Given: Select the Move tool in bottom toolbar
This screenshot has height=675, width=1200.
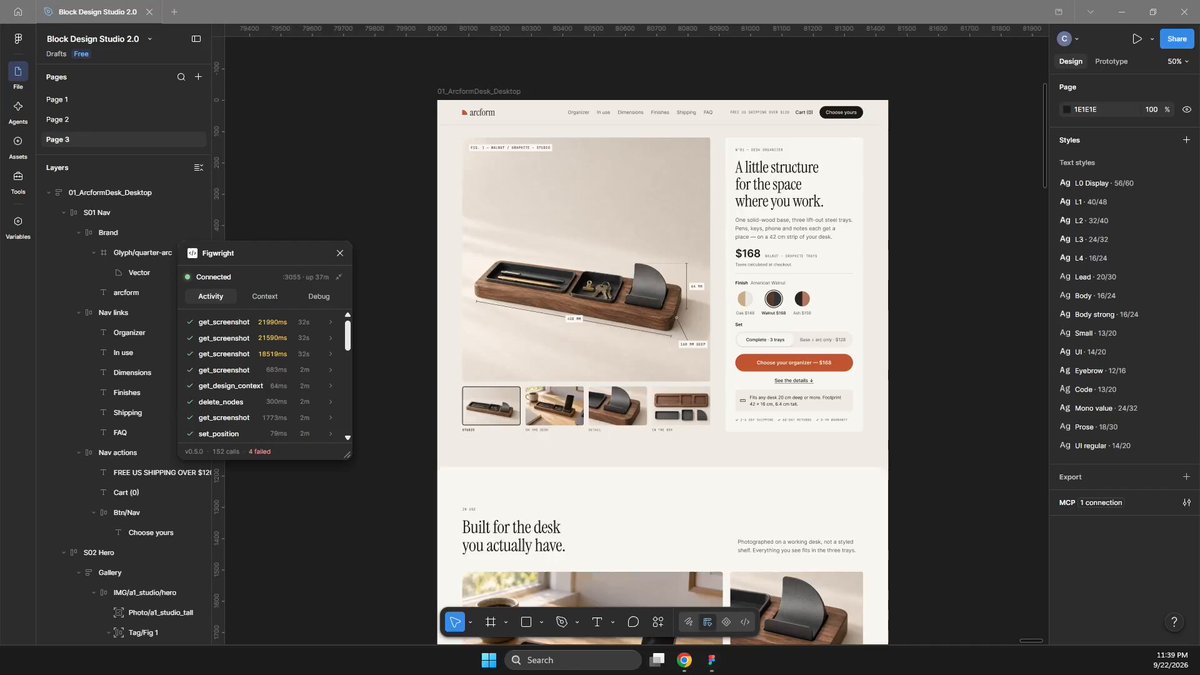Looking at the screenshot, I should [x=455, y=622].
